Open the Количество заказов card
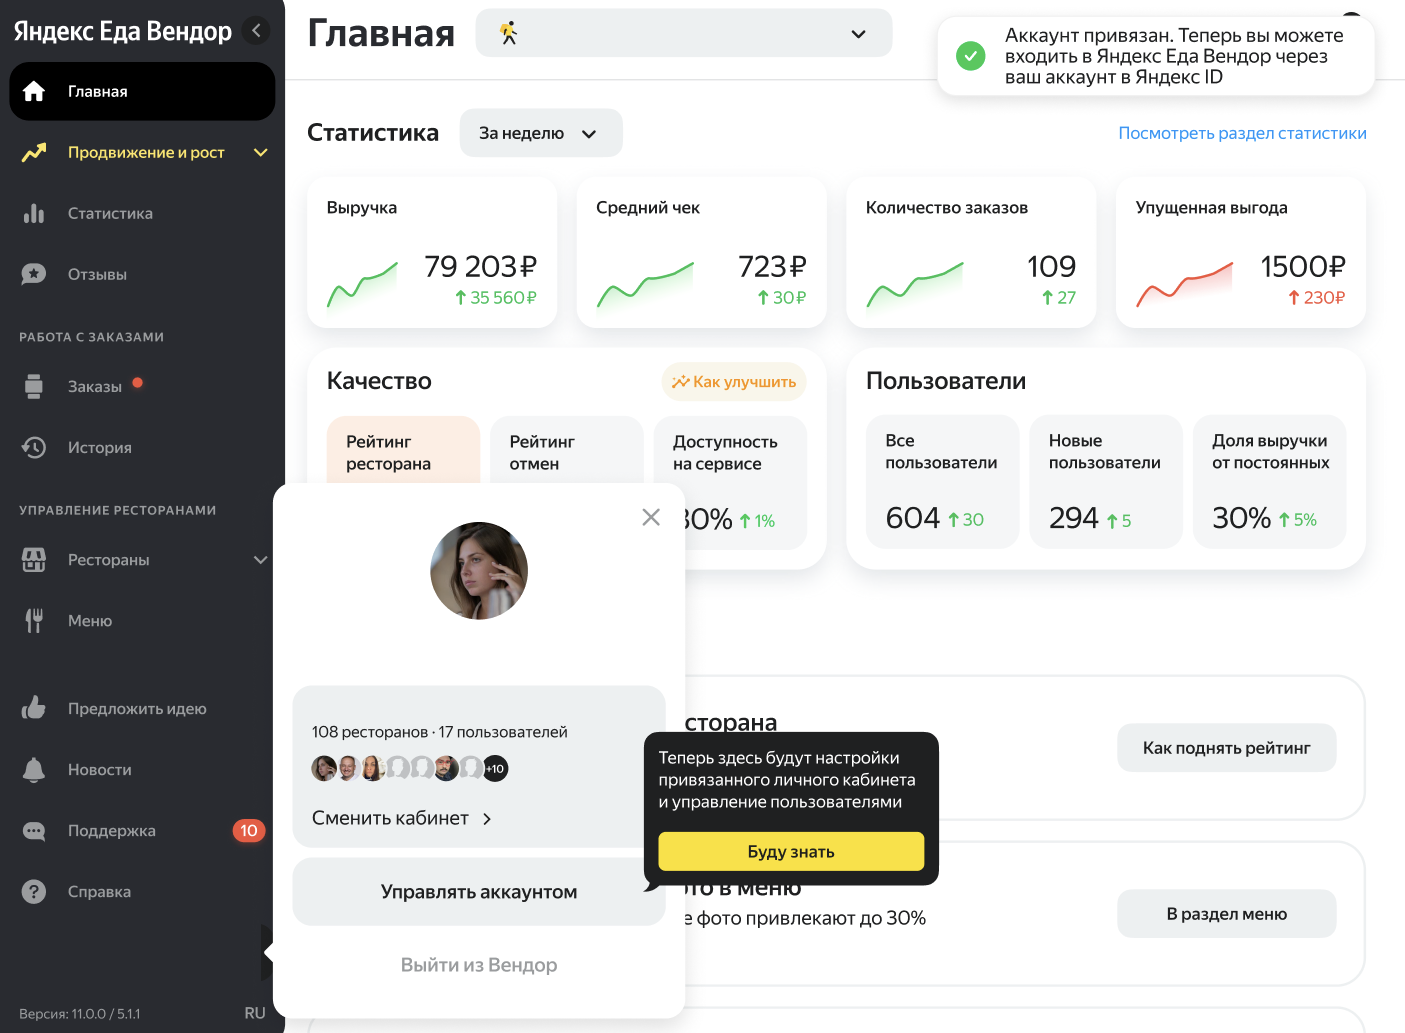1405x1033 pixels. (971, 252)
